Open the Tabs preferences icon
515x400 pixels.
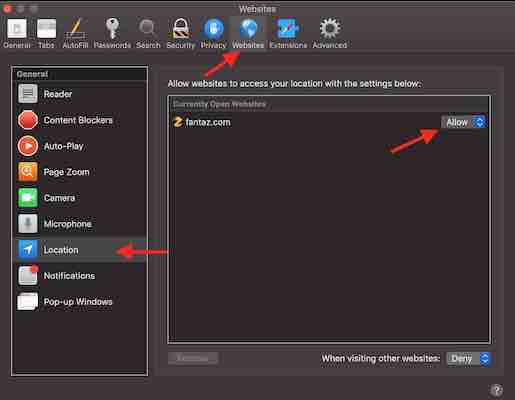tap(46, 29)
